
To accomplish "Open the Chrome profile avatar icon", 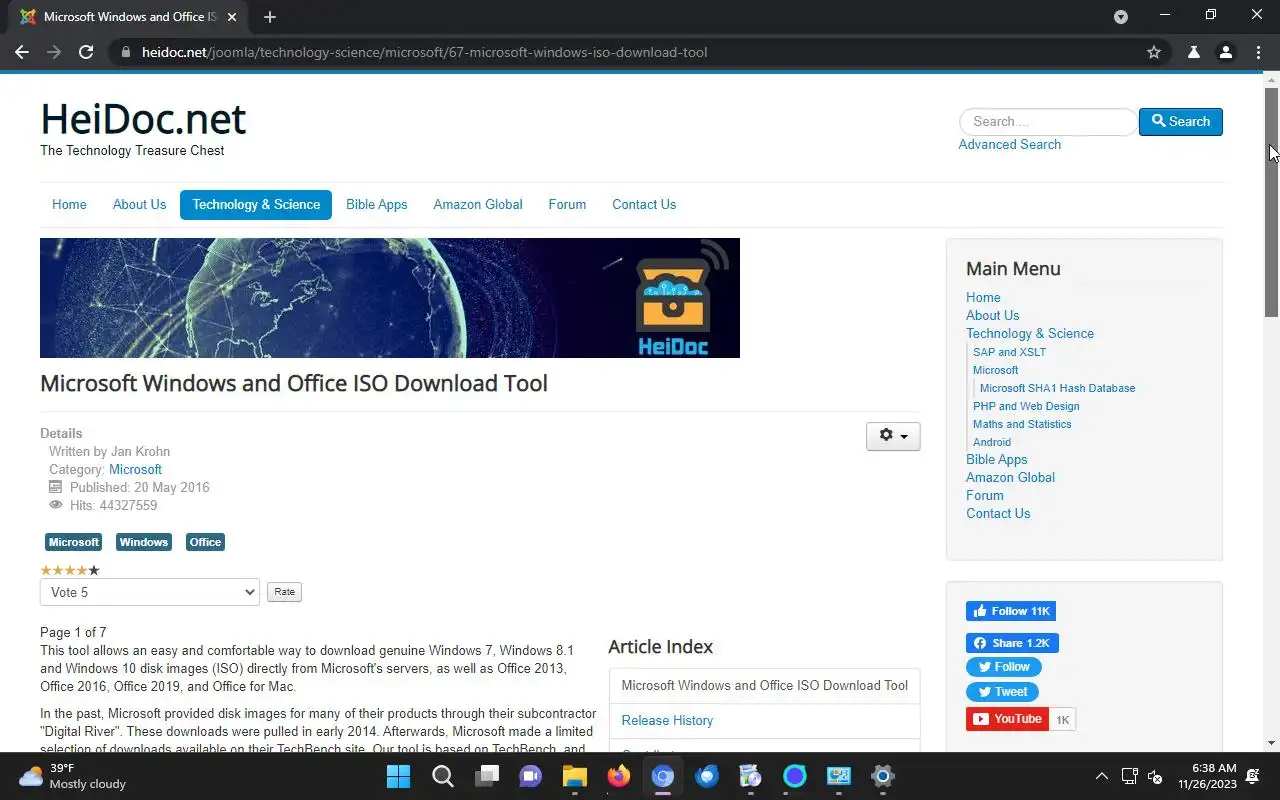I will [1226, 52].
